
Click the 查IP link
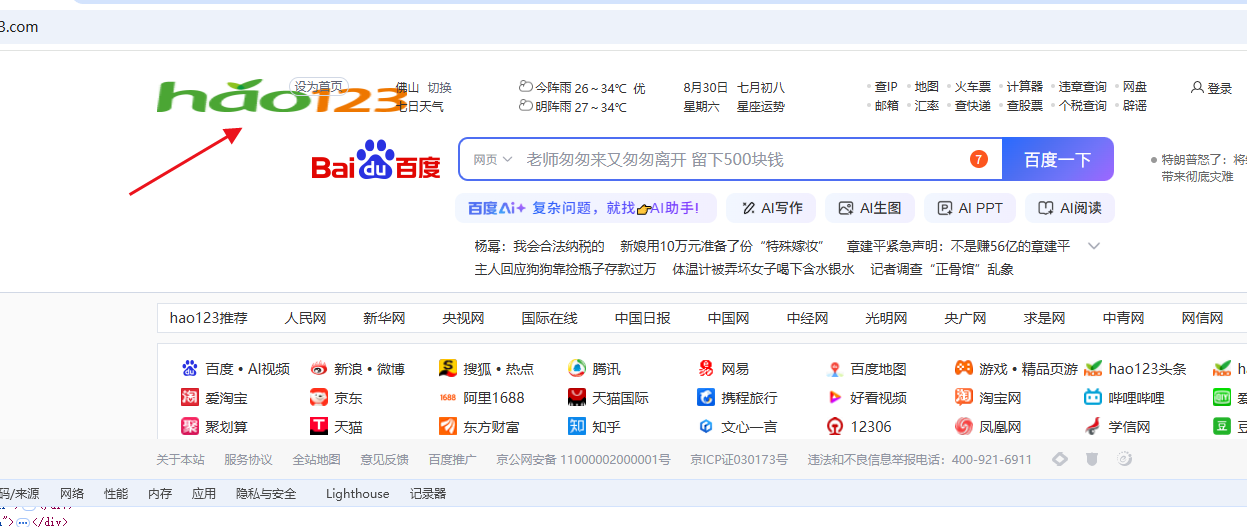click(x=886, y=87)
